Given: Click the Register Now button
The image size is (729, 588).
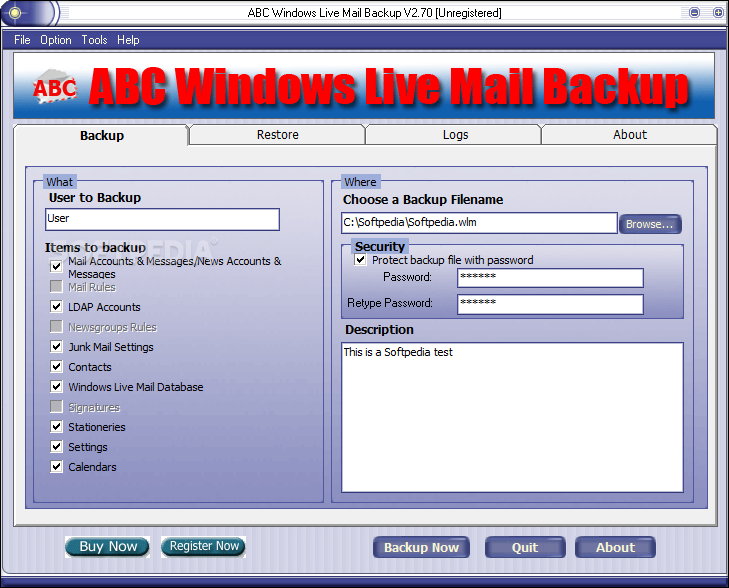Looking at the screenshot, I should click(204, 546).
